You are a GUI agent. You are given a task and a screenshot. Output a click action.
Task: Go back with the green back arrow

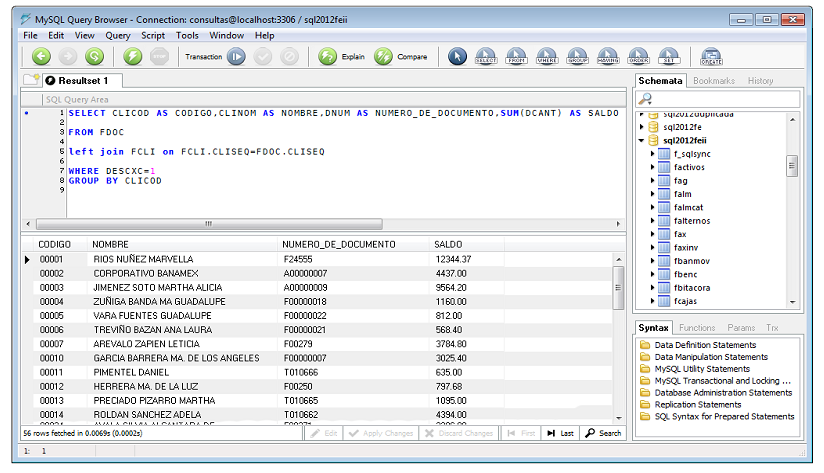[41, 56]
